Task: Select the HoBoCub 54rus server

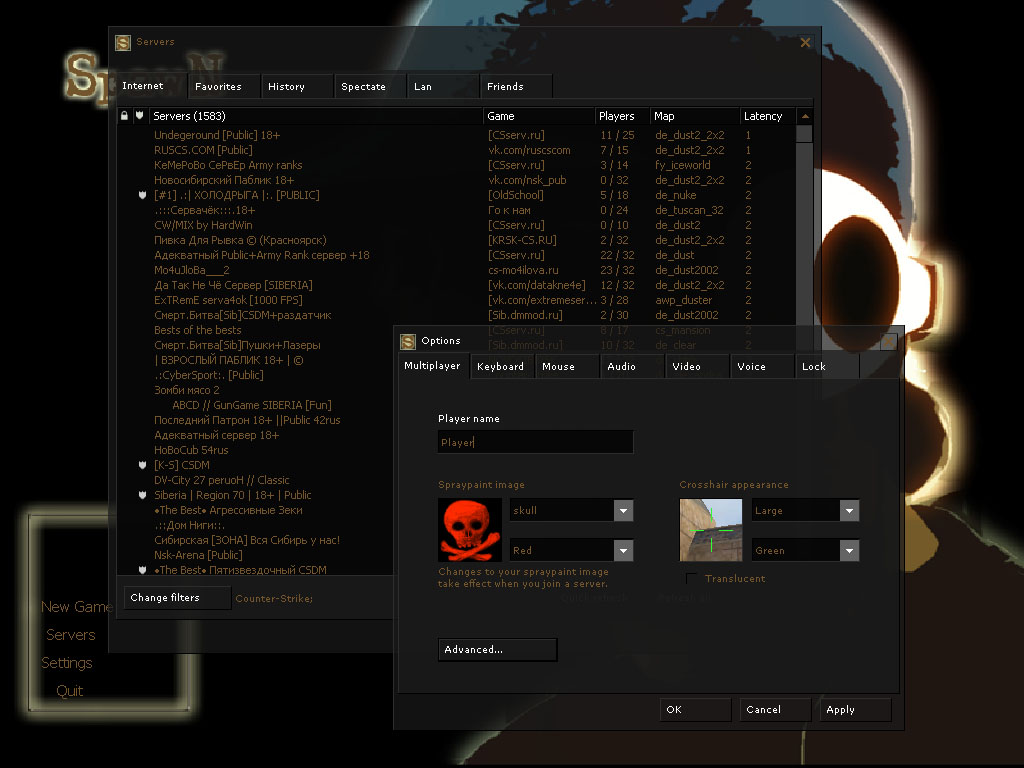Action: 191,451
